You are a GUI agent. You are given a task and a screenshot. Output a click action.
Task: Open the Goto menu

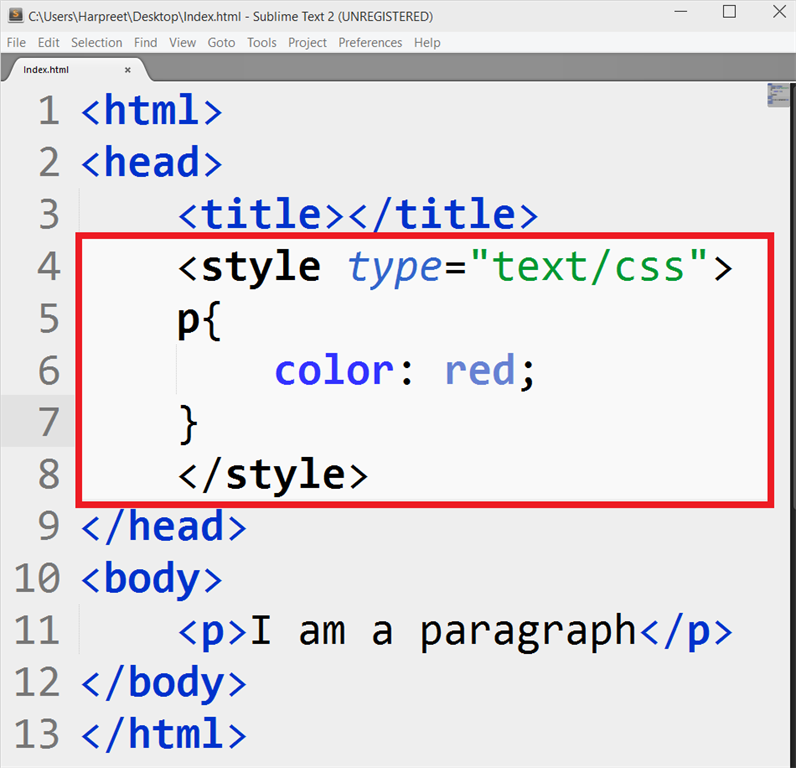click(221, 43)
